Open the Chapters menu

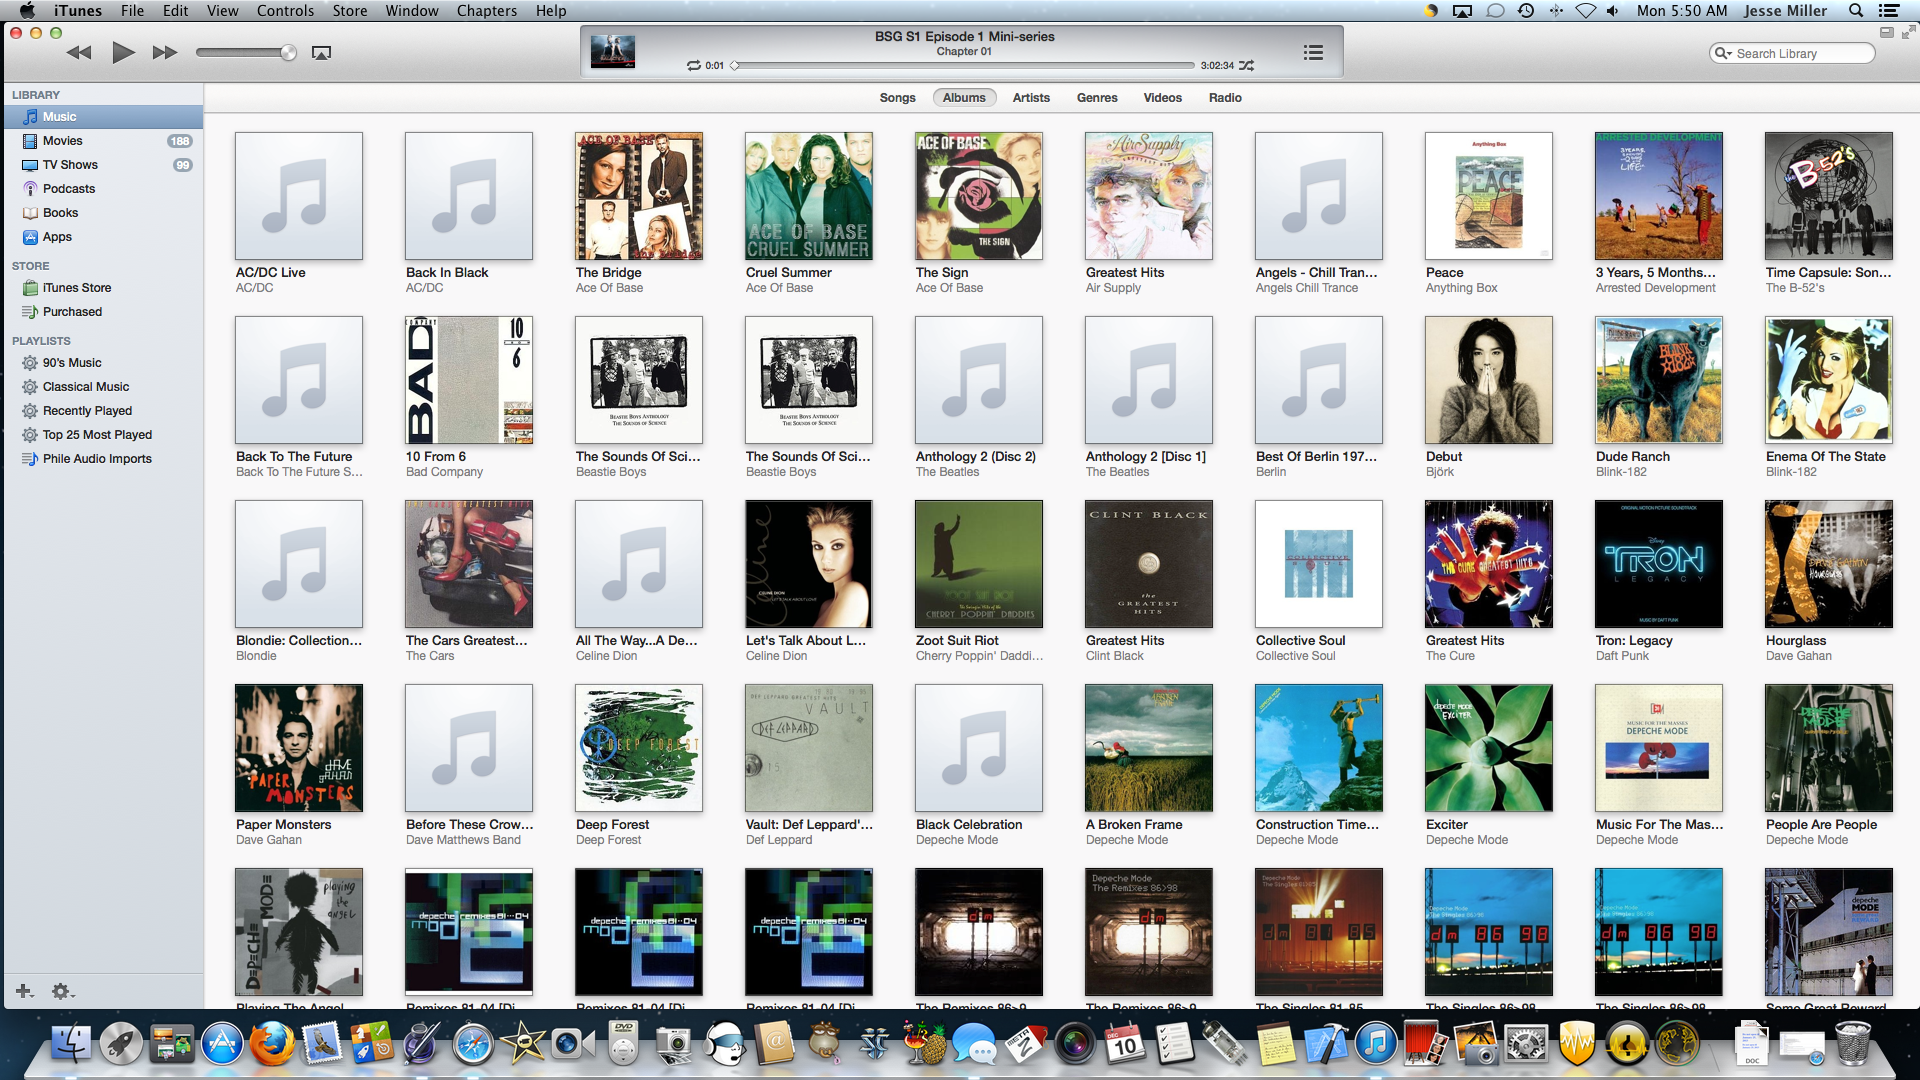[486, 11]
